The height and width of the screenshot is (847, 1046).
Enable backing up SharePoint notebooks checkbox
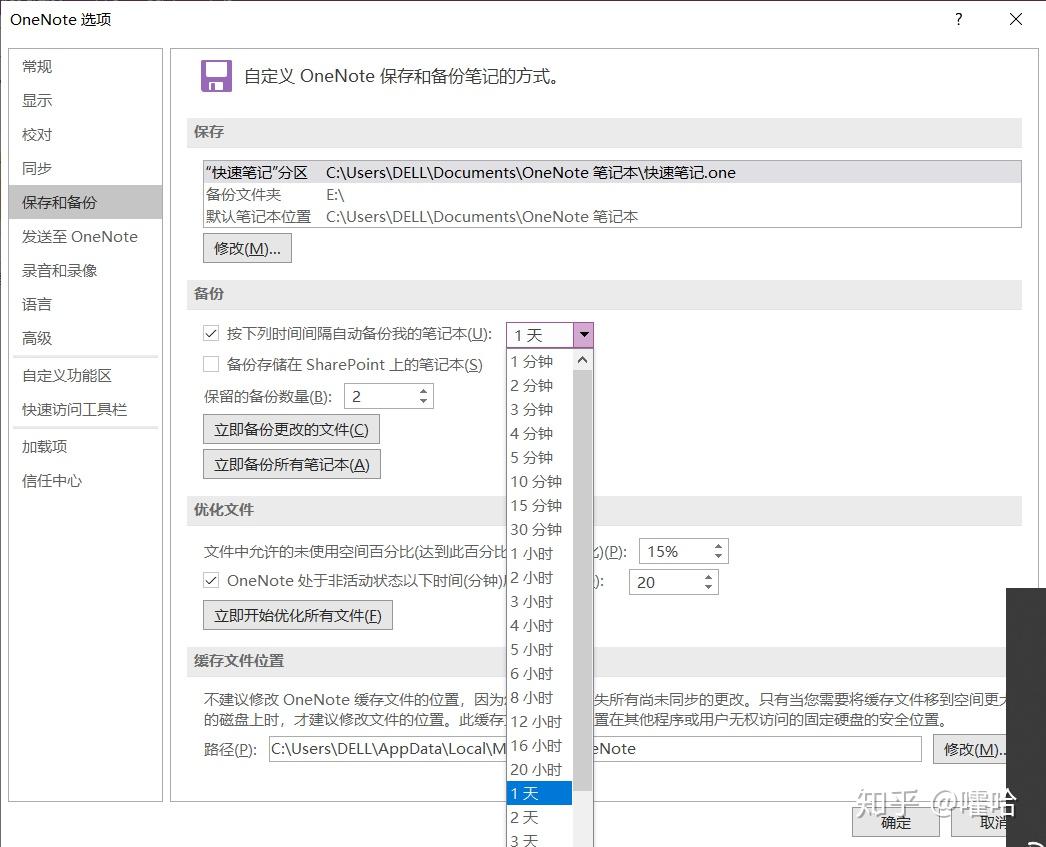tap(211, 364)
